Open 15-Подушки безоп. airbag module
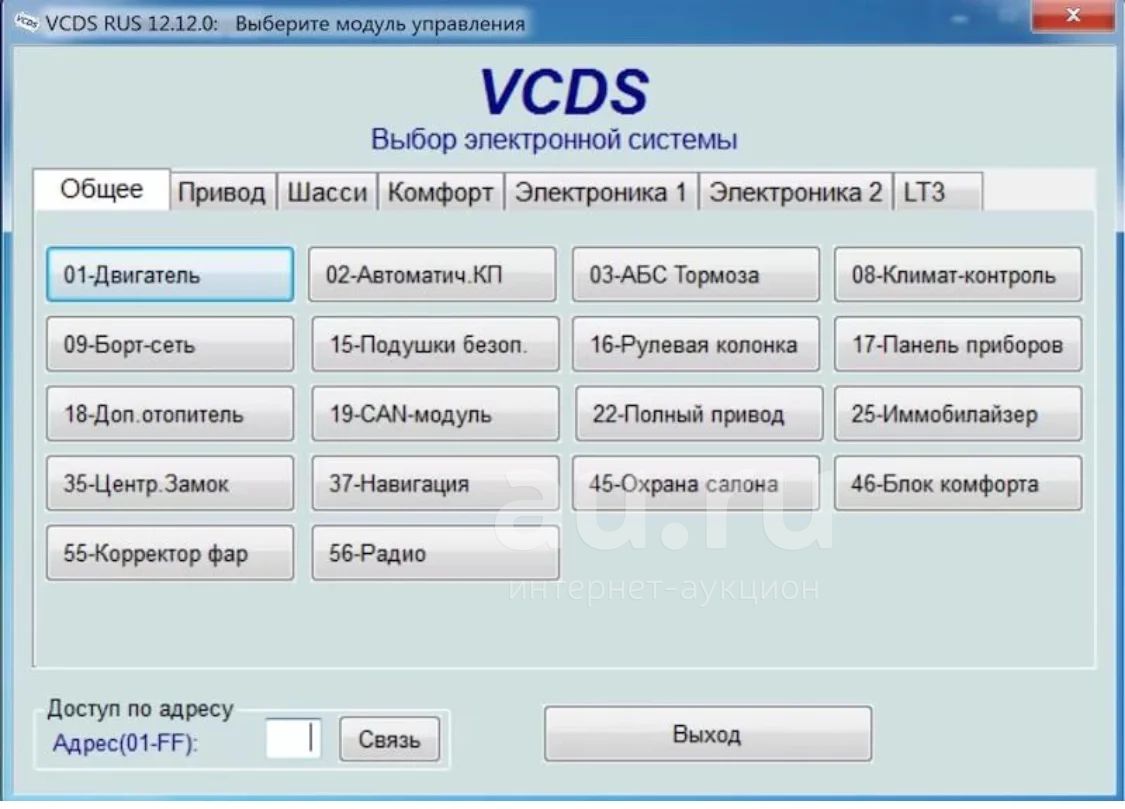 click(x=435, y=344)
